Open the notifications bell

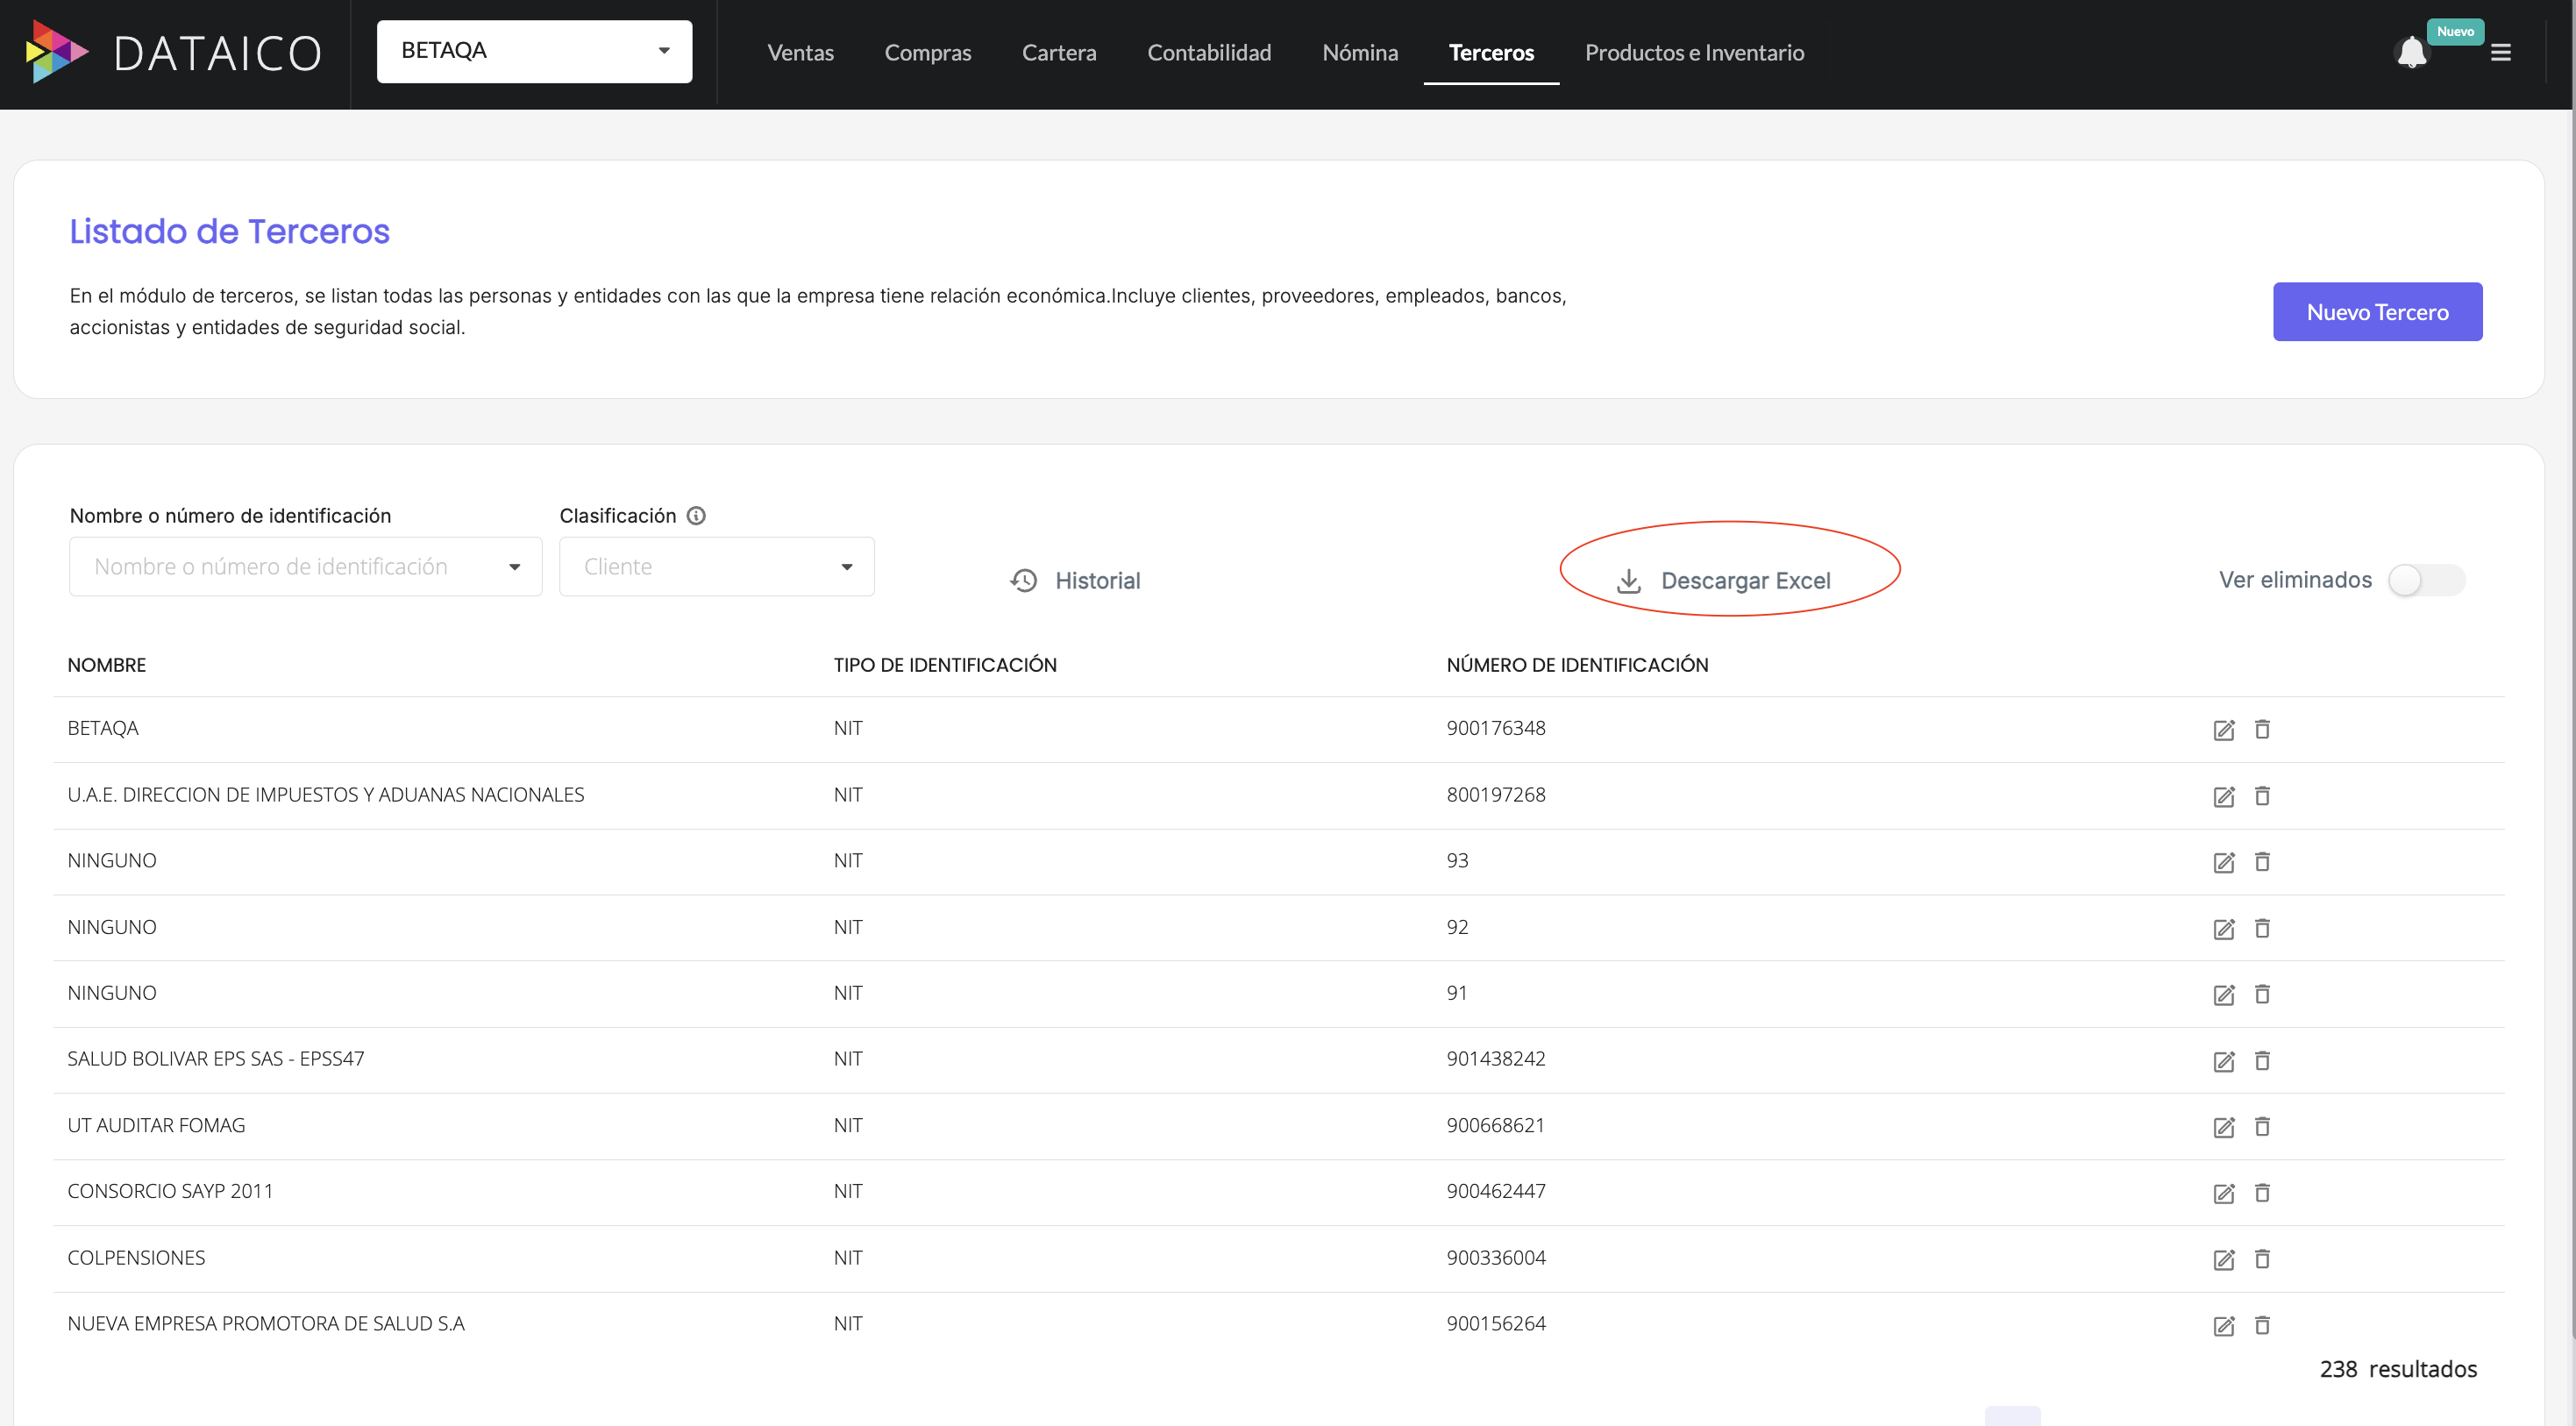pyautogui.click(x=2412, y=52)
